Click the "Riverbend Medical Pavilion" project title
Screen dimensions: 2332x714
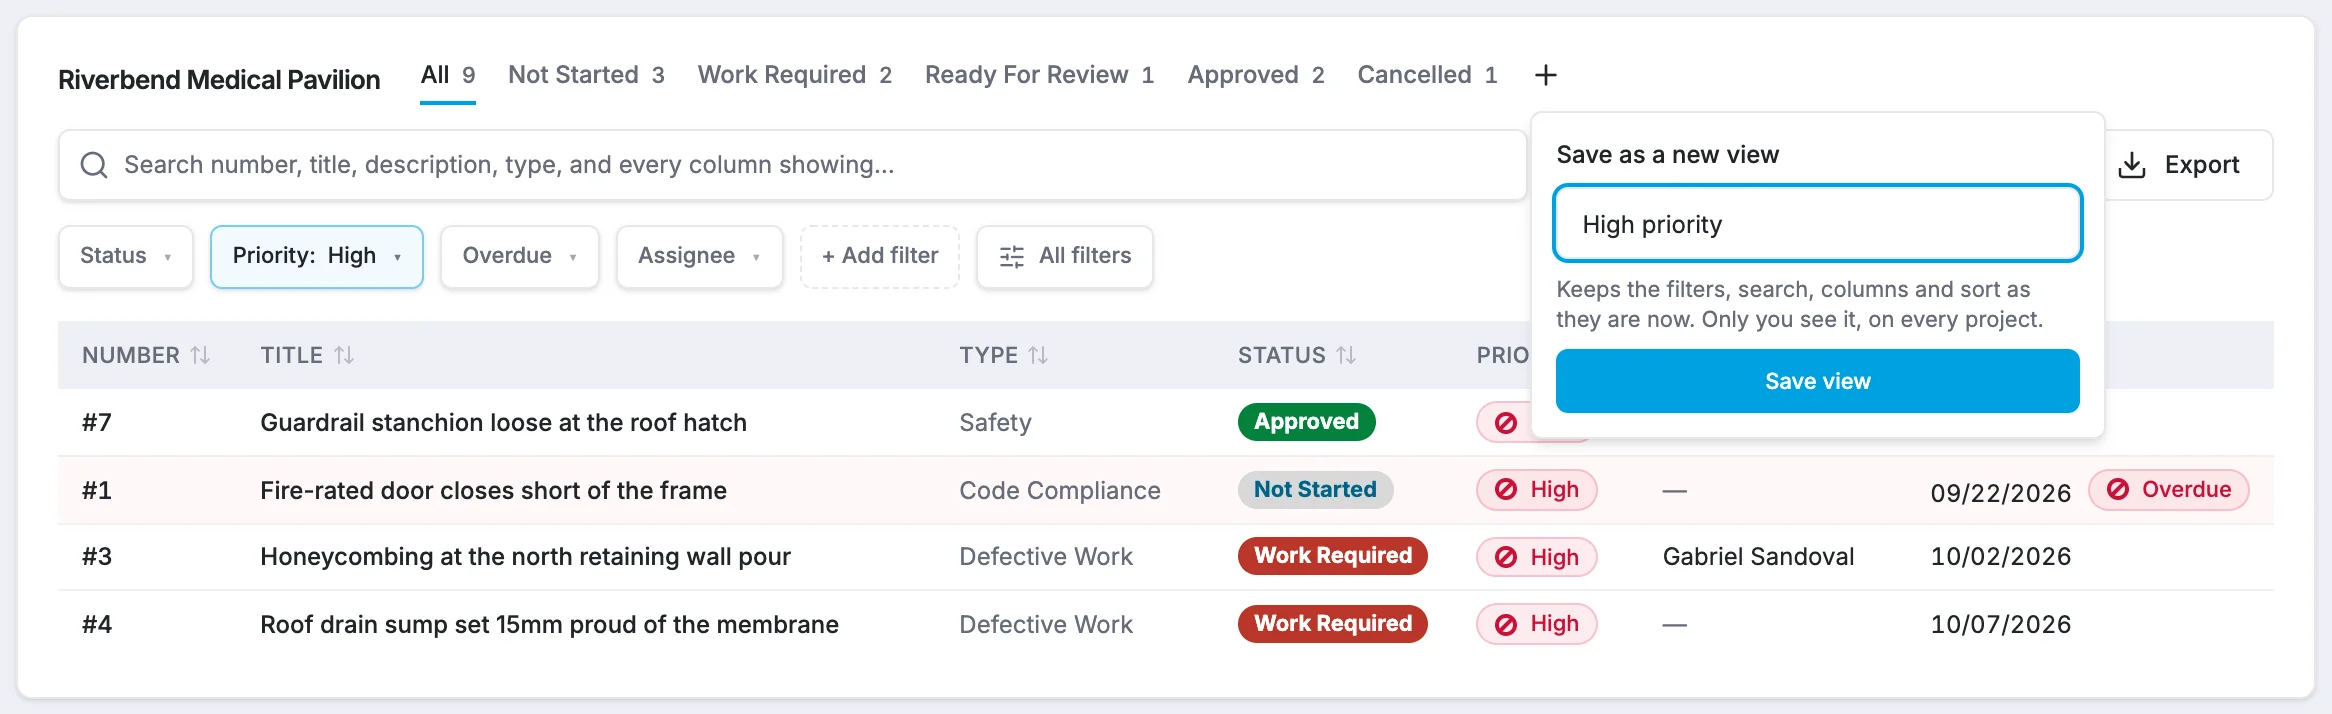click(219, 80)
